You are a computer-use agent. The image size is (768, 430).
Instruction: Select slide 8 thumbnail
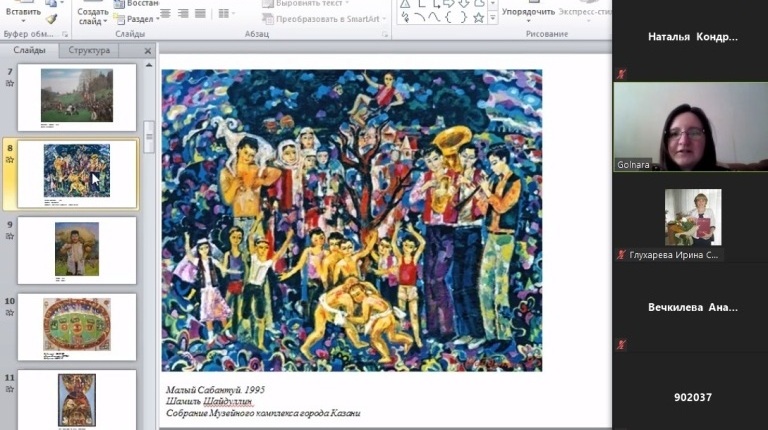pos(77,174)
